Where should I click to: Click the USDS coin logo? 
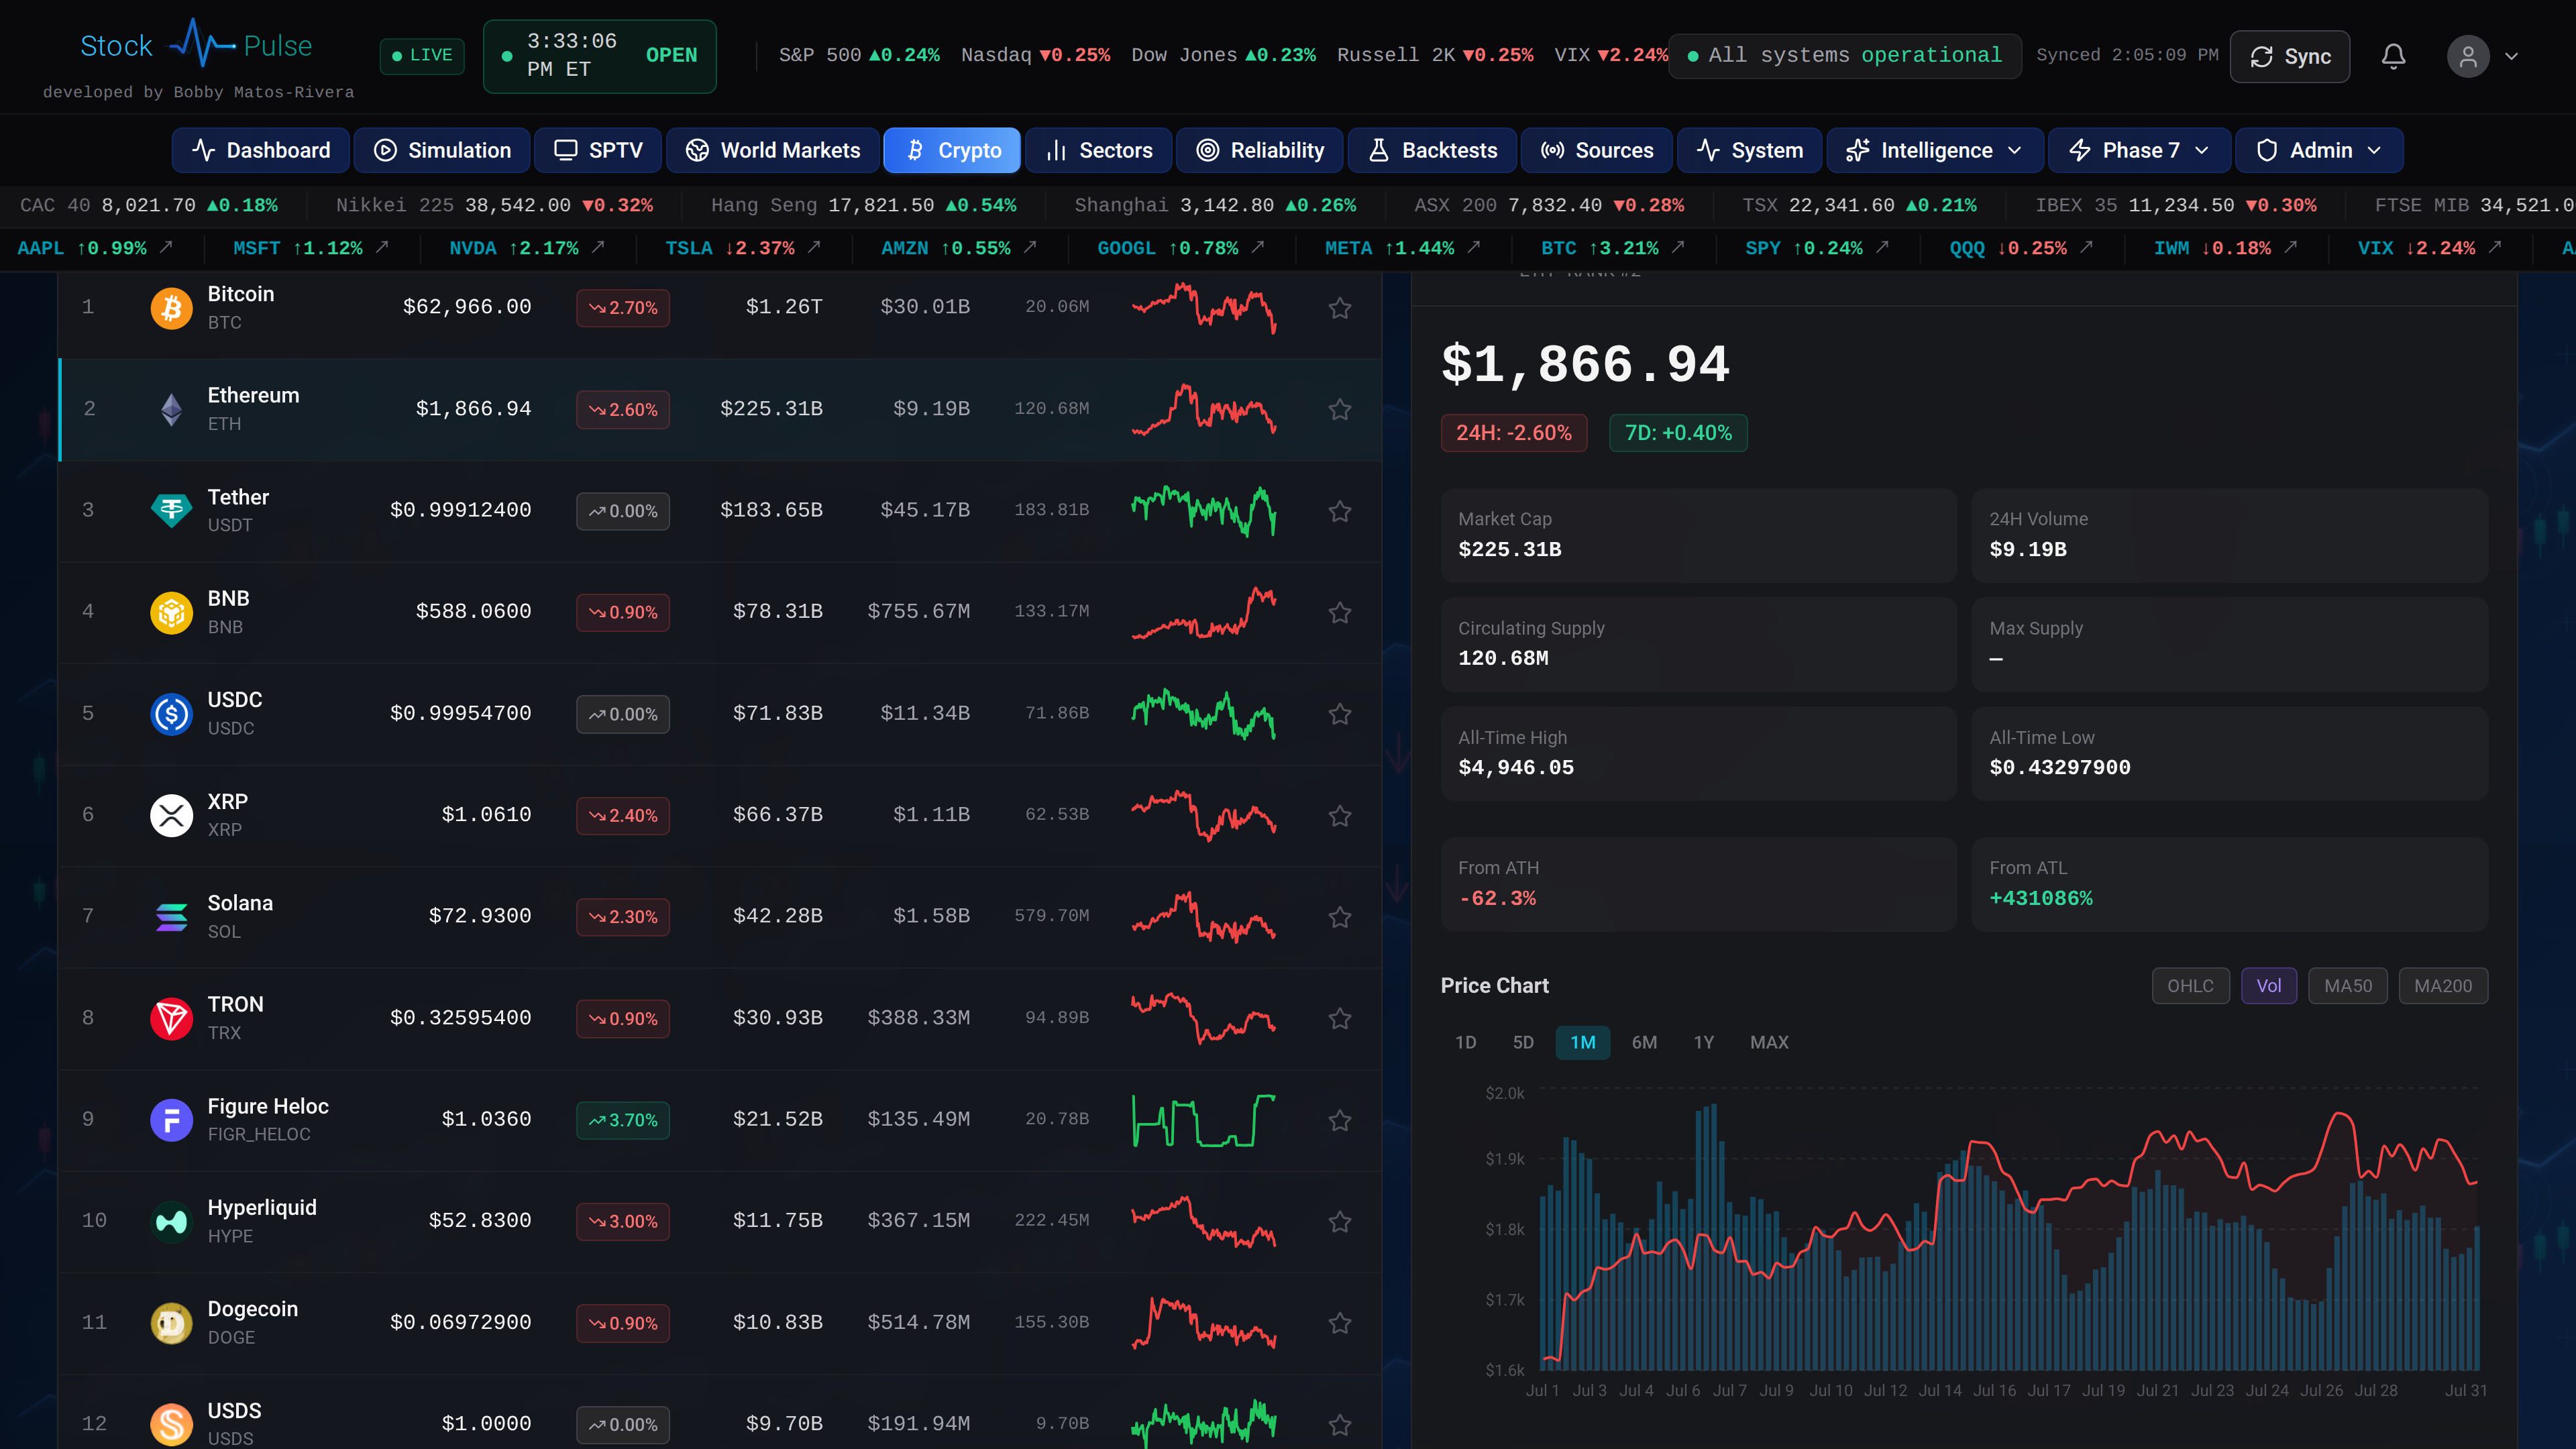tap(171, 1424)
